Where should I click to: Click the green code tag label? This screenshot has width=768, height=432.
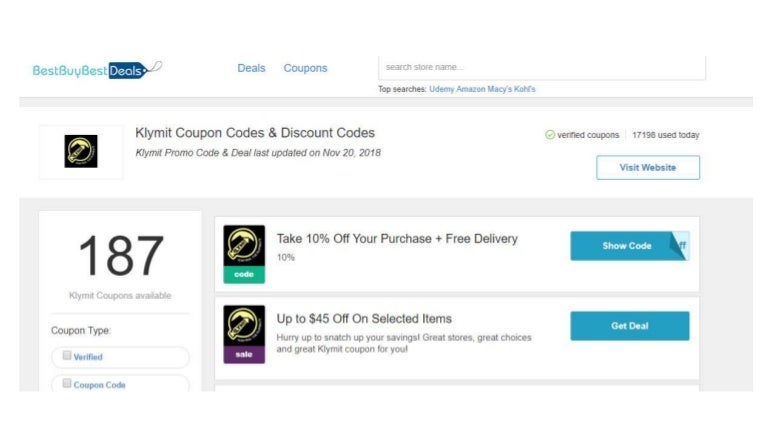244,274
